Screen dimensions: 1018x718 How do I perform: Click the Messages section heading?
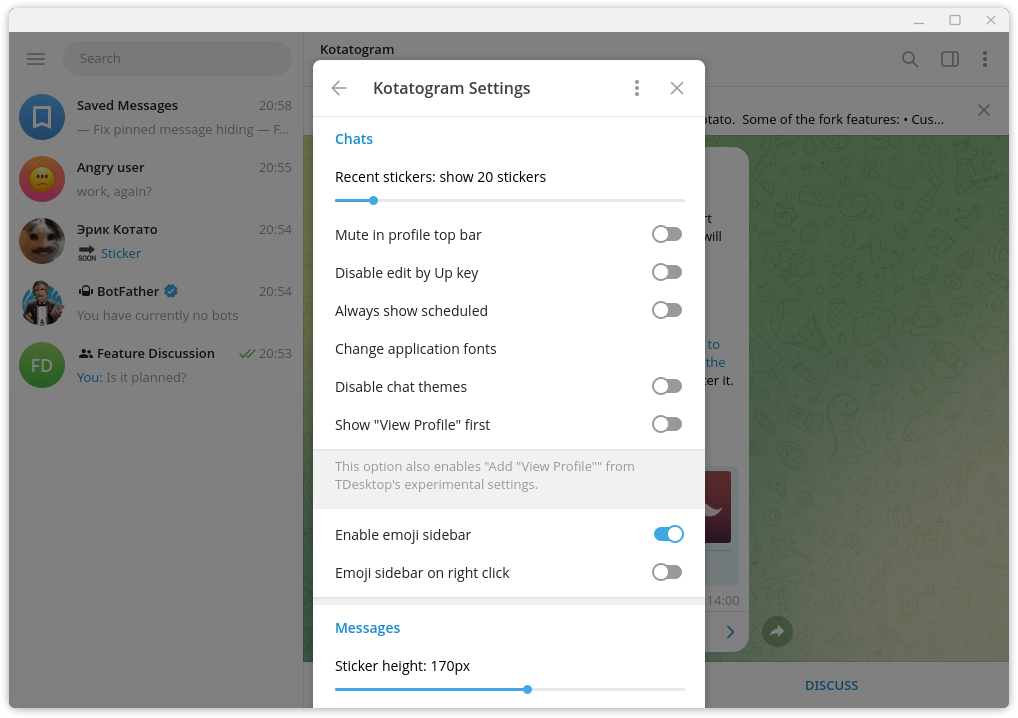click(x=367, y=628)
